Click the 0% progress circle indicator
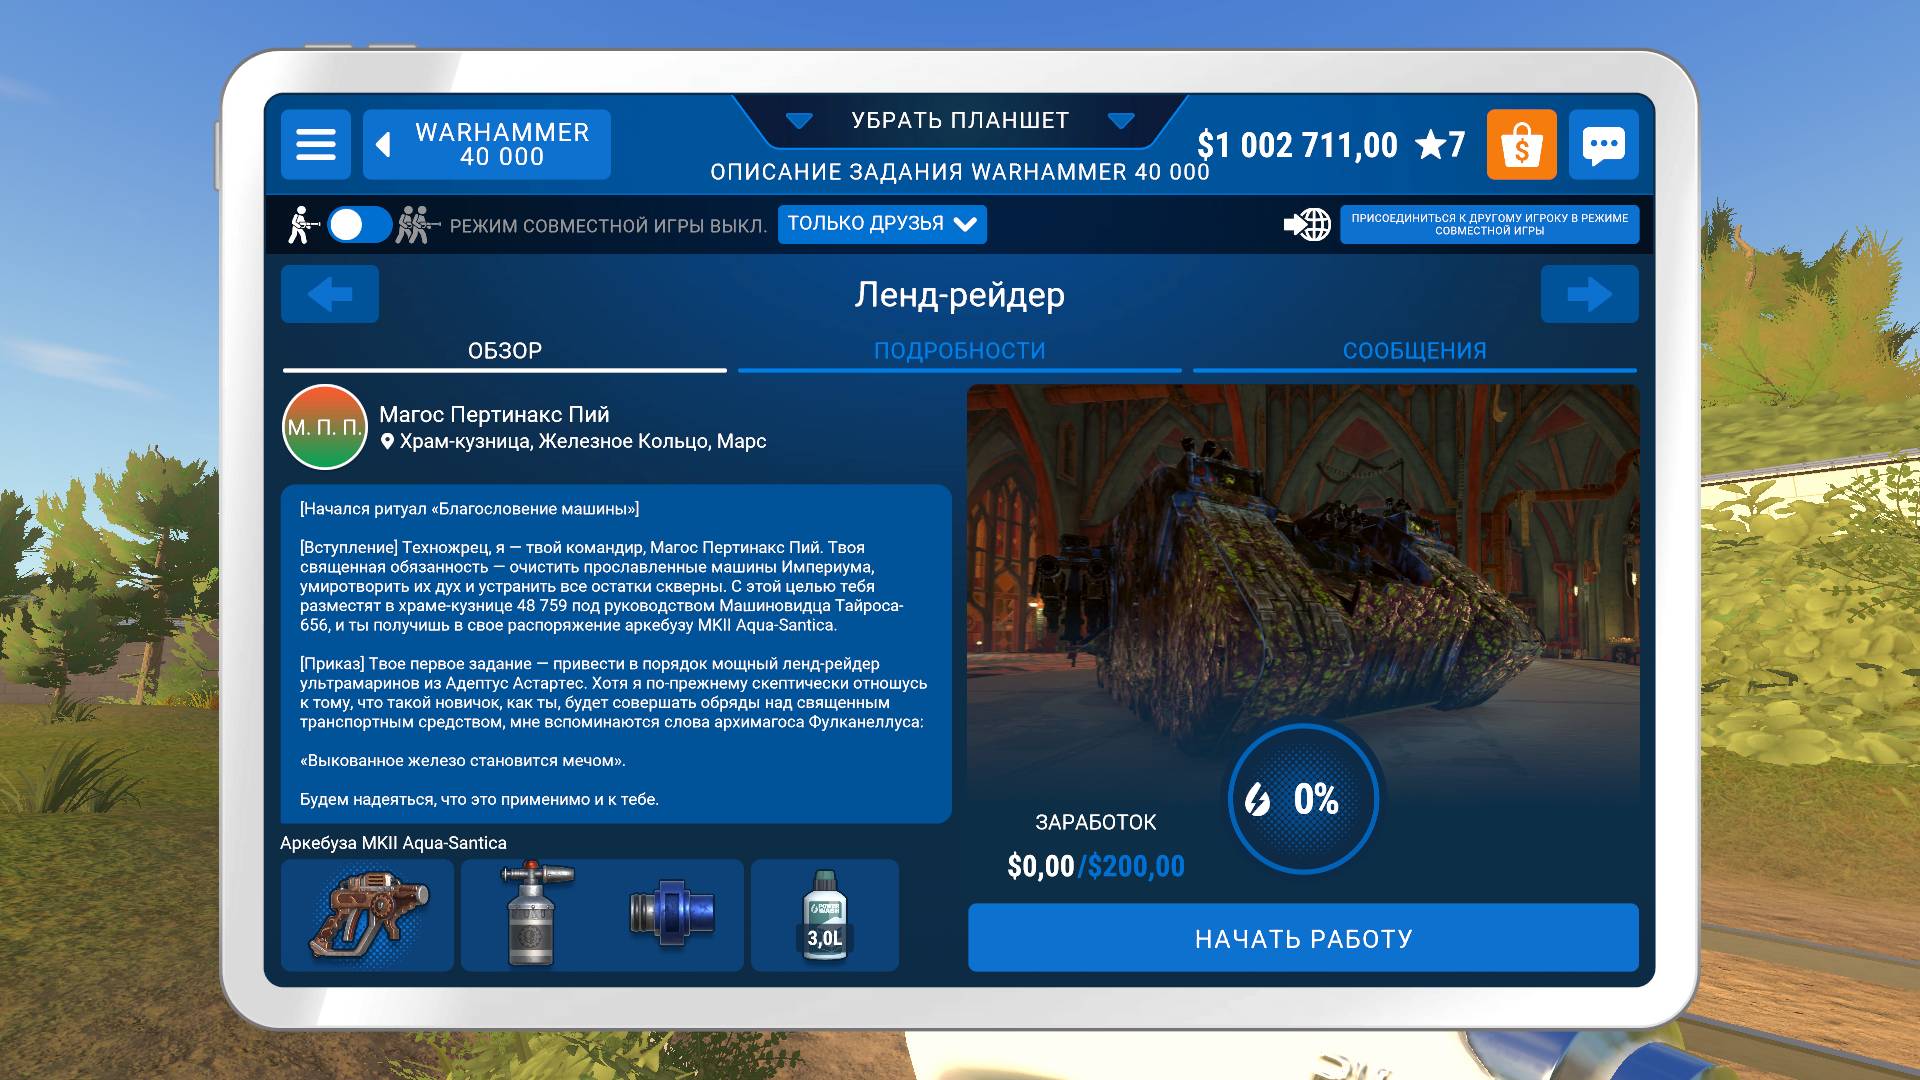Screen dimensions: 1920x1080 (x=1303, y=799)
